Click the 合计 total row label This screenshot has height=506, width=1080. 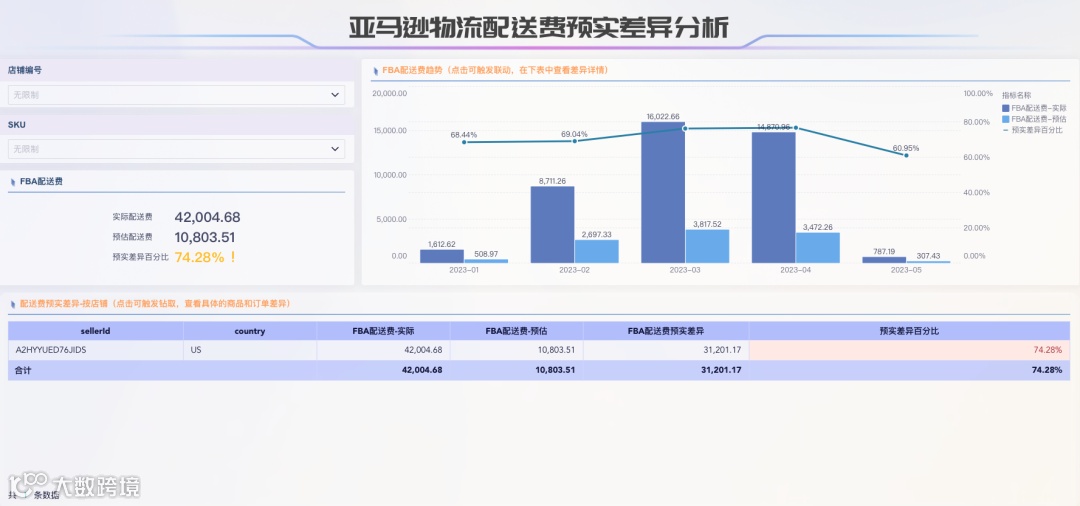pyautogui.click(x=23, y=370)
